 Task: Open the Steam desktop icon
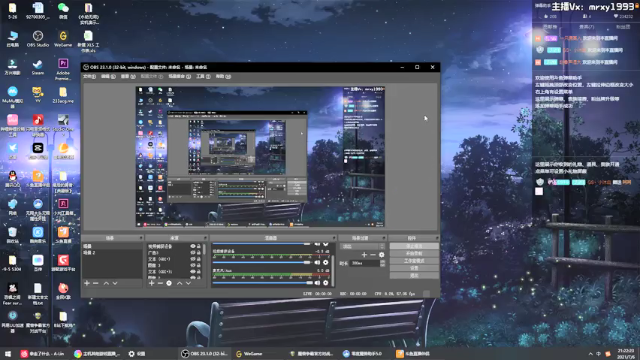[x=38, y=67]
